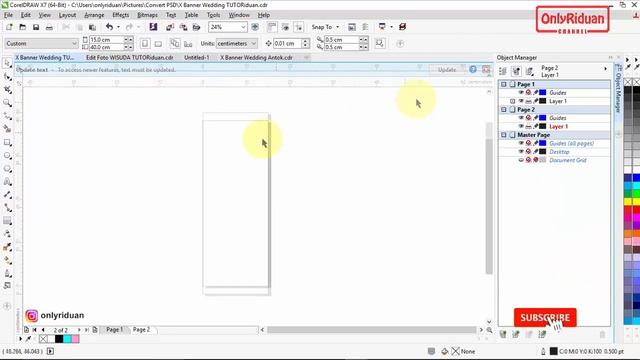
Task: Collapse the Page 1 tree node
Action: [504, 84]
